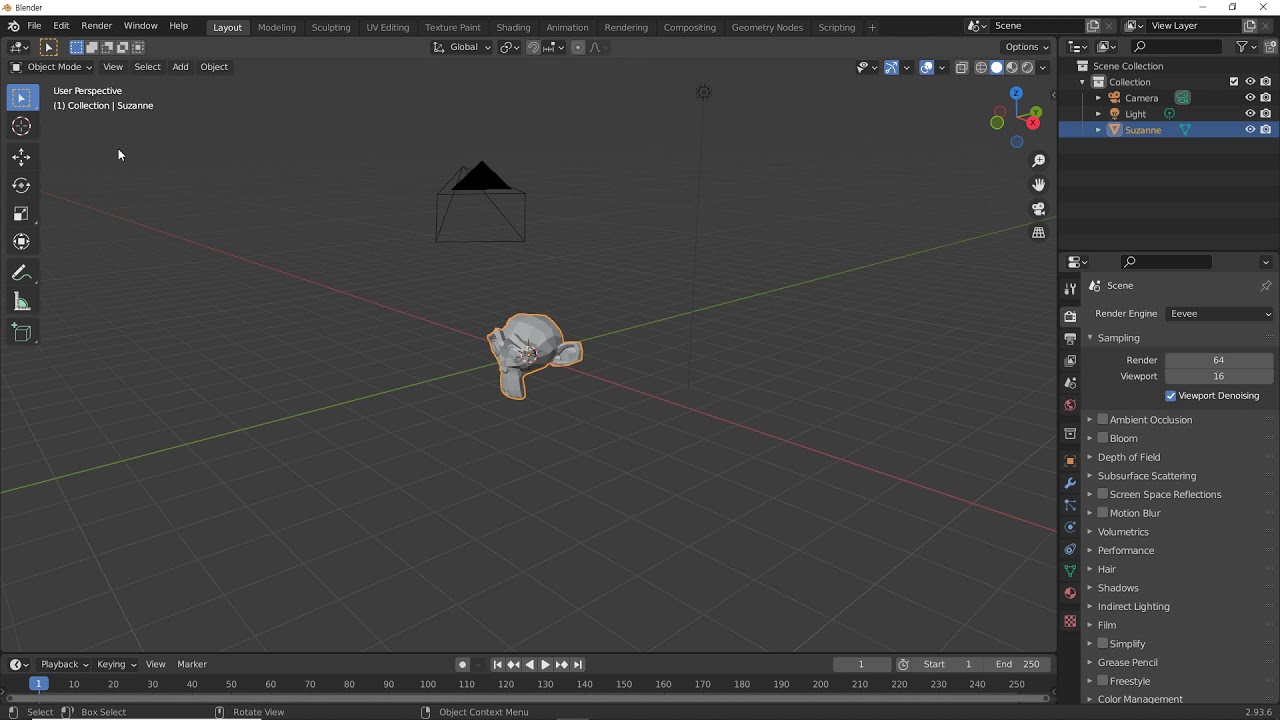The width and height of the screenshot is (1280, 720).
Task: Click the outliner search field
Action: [1177, 46]
